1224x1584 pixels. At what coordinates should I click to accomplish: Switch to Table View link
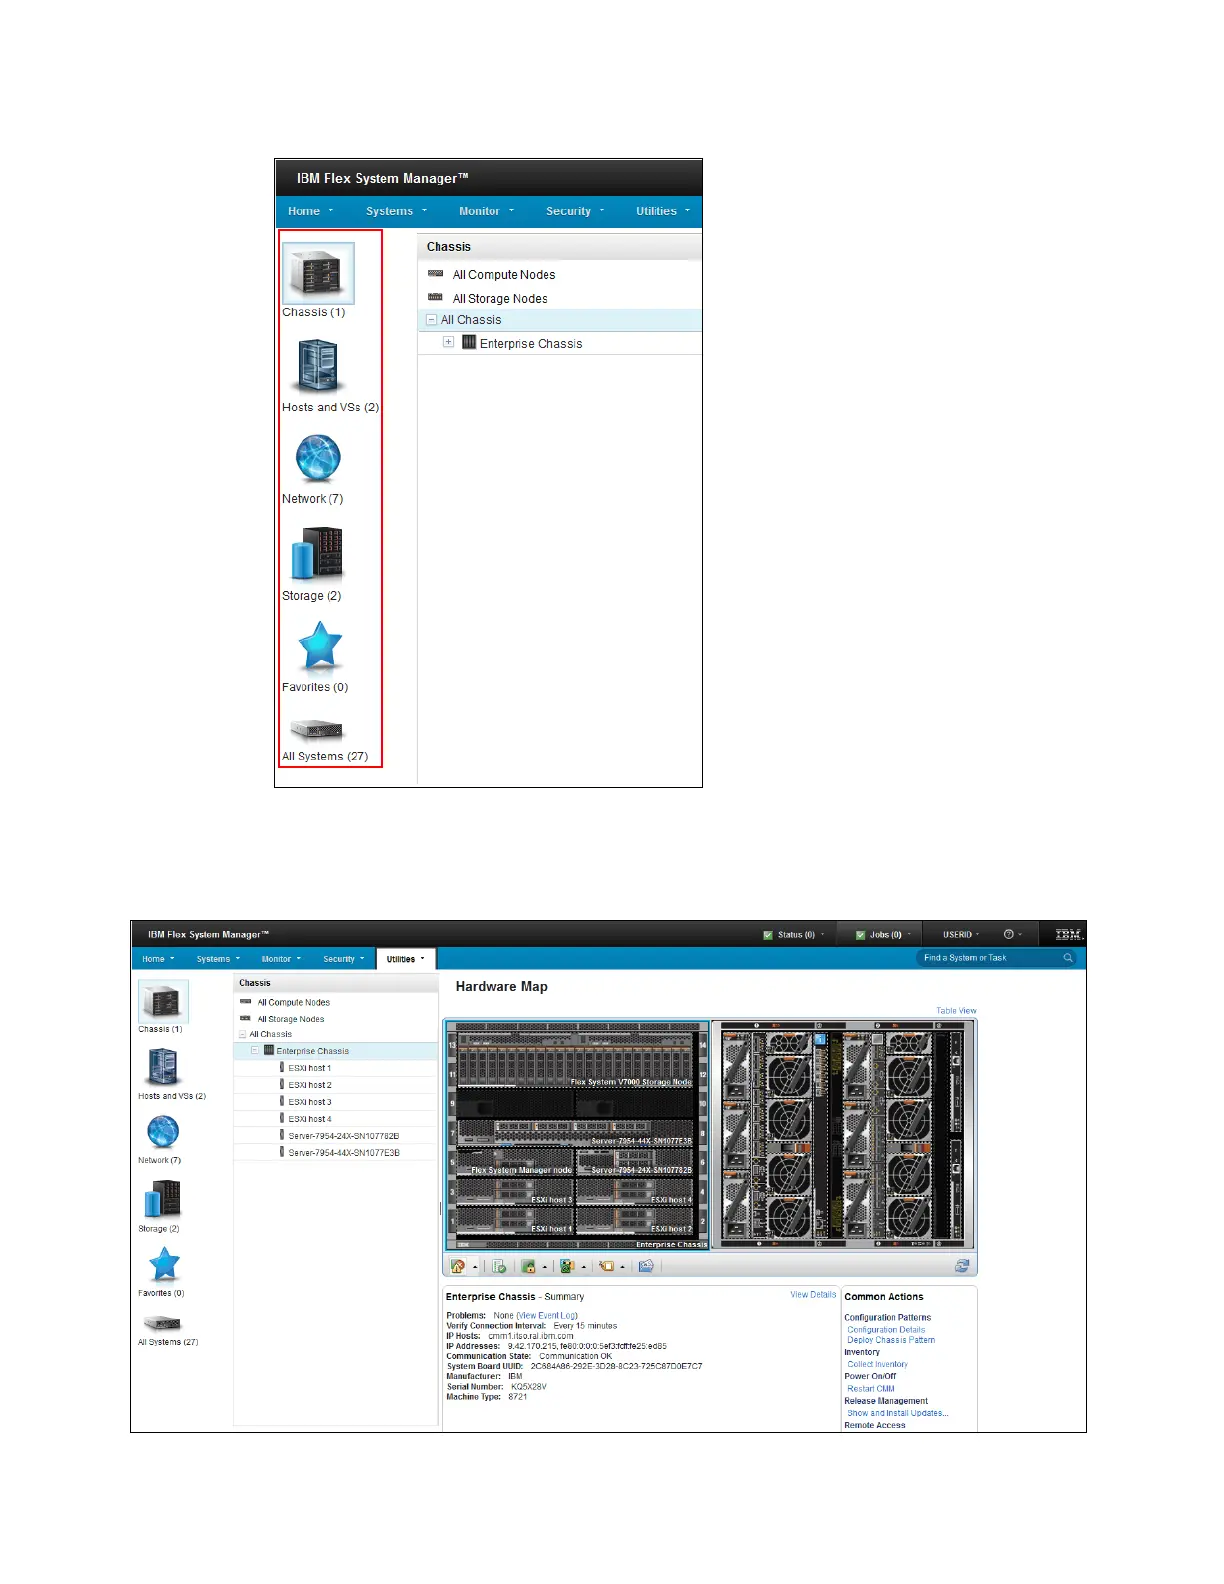[x=956, y=1011]
